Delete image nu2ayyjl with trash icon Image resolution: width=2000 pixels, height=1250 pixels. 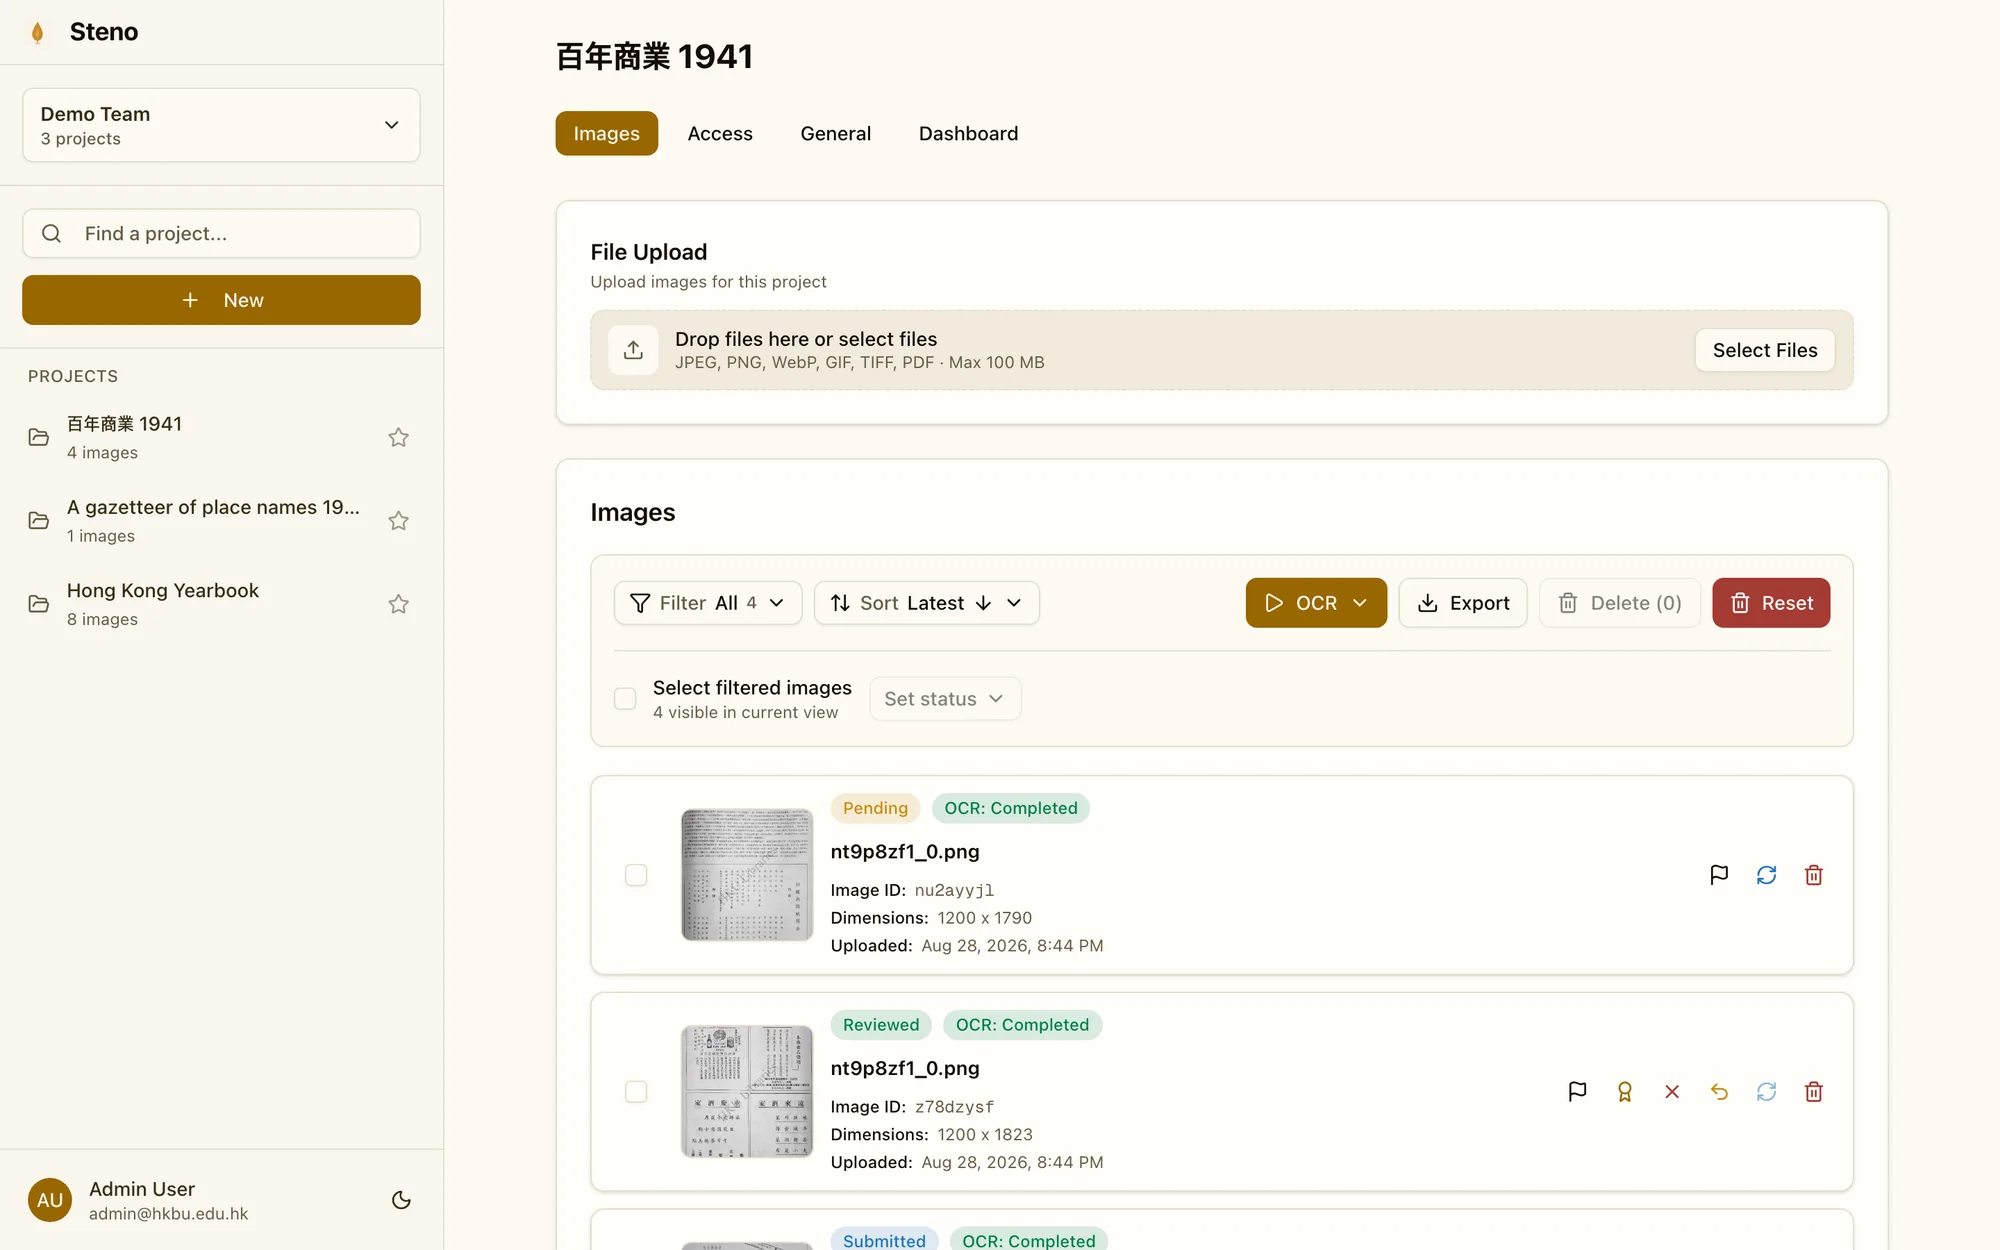[1814, 875]
